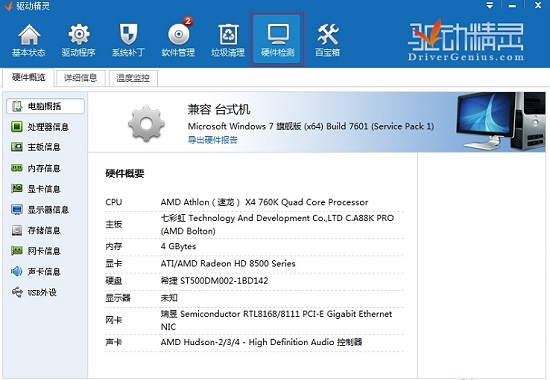This screenshot has height=380, width=550.
Task: Switch to the 硬件概览 tab
Action: [29, 78]
